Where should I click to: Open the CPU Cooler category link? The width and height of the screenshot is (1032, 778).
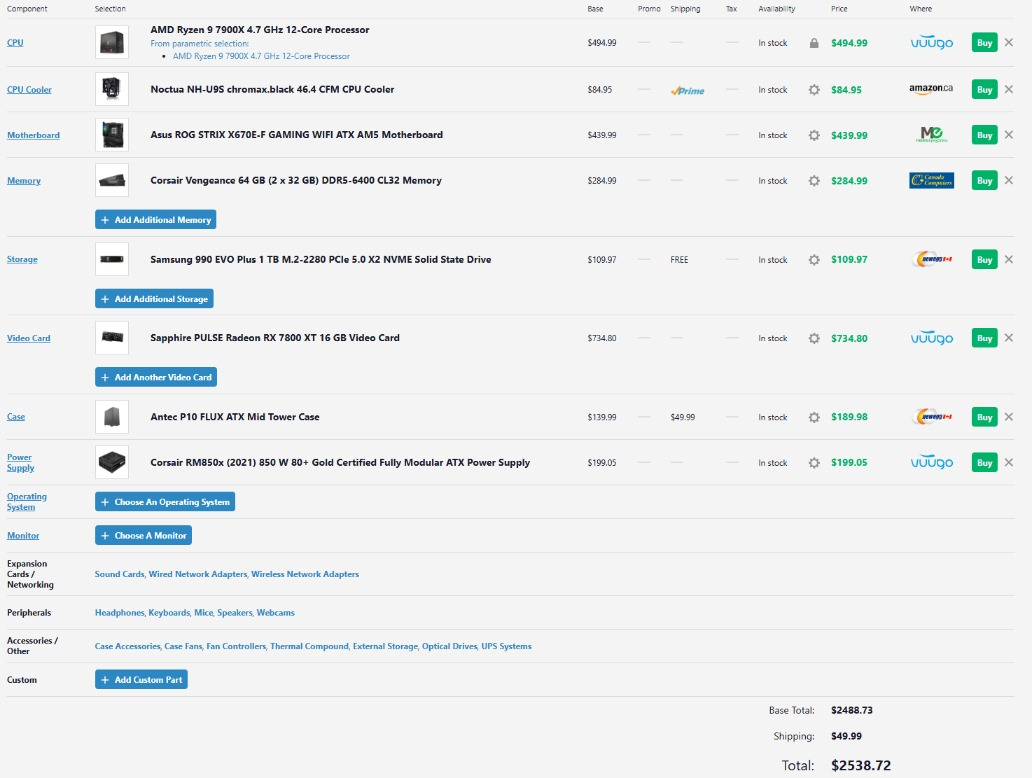pos(29,90)
